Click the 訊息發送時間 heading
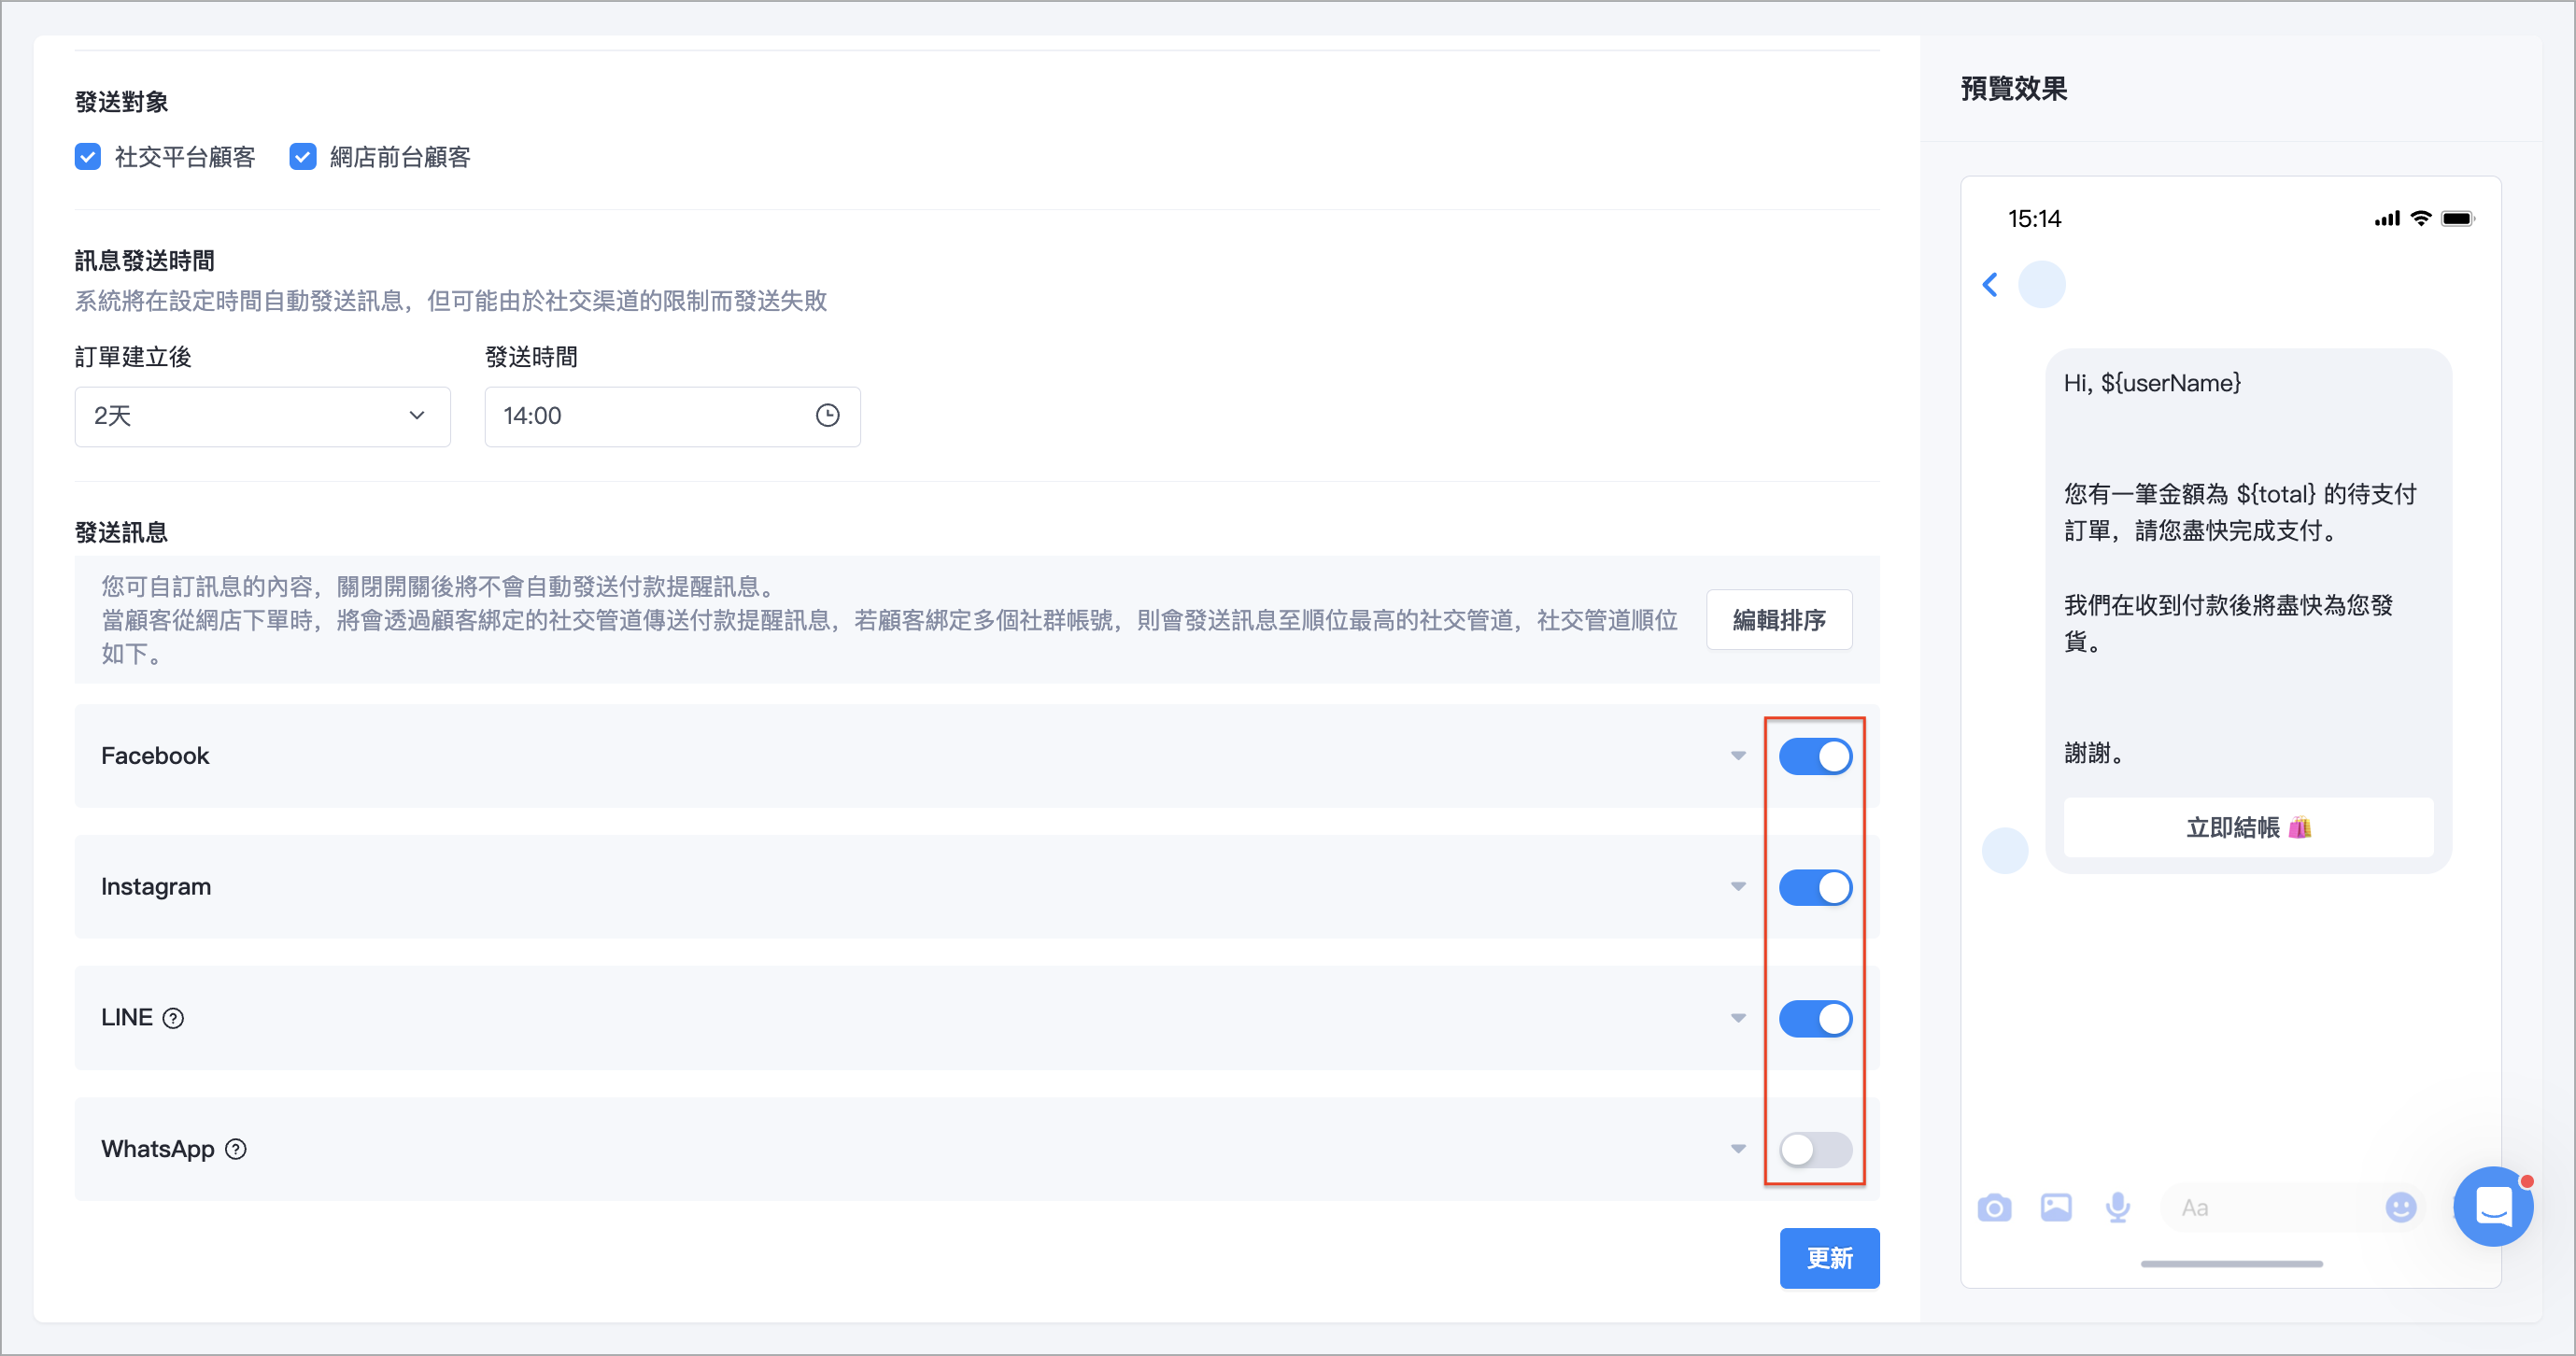The width and height of the screenshot is (2576, 1356). [144, 261]
